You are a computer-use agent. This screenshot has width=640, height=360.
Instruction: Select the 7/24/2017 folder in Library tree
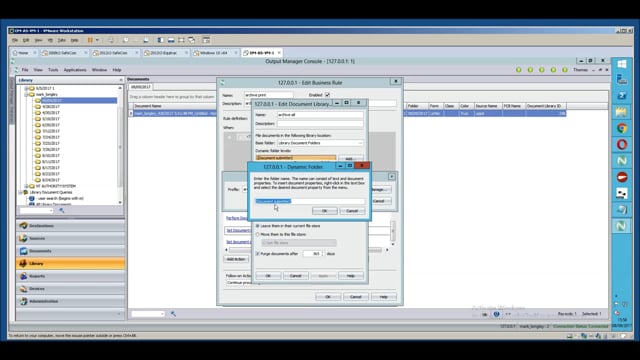(x=51, y=137)
